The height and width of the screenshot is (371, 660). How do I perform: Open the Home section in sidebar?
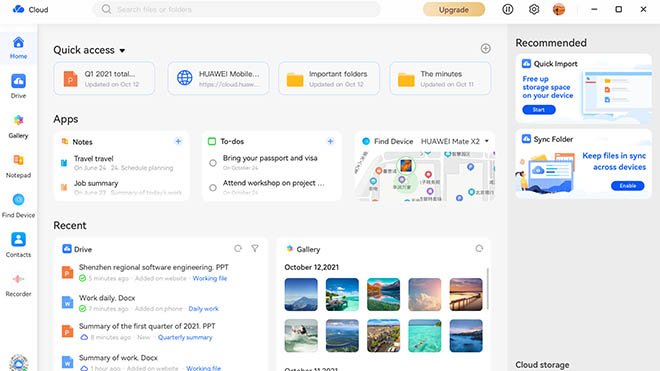(x=19, y=48)
